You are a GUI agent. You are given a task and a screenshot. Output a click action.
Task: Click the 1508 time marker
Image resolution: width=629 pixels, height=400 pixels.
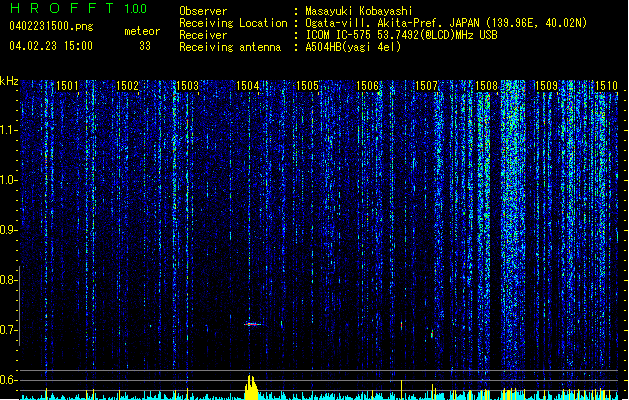tap(486, 85)
